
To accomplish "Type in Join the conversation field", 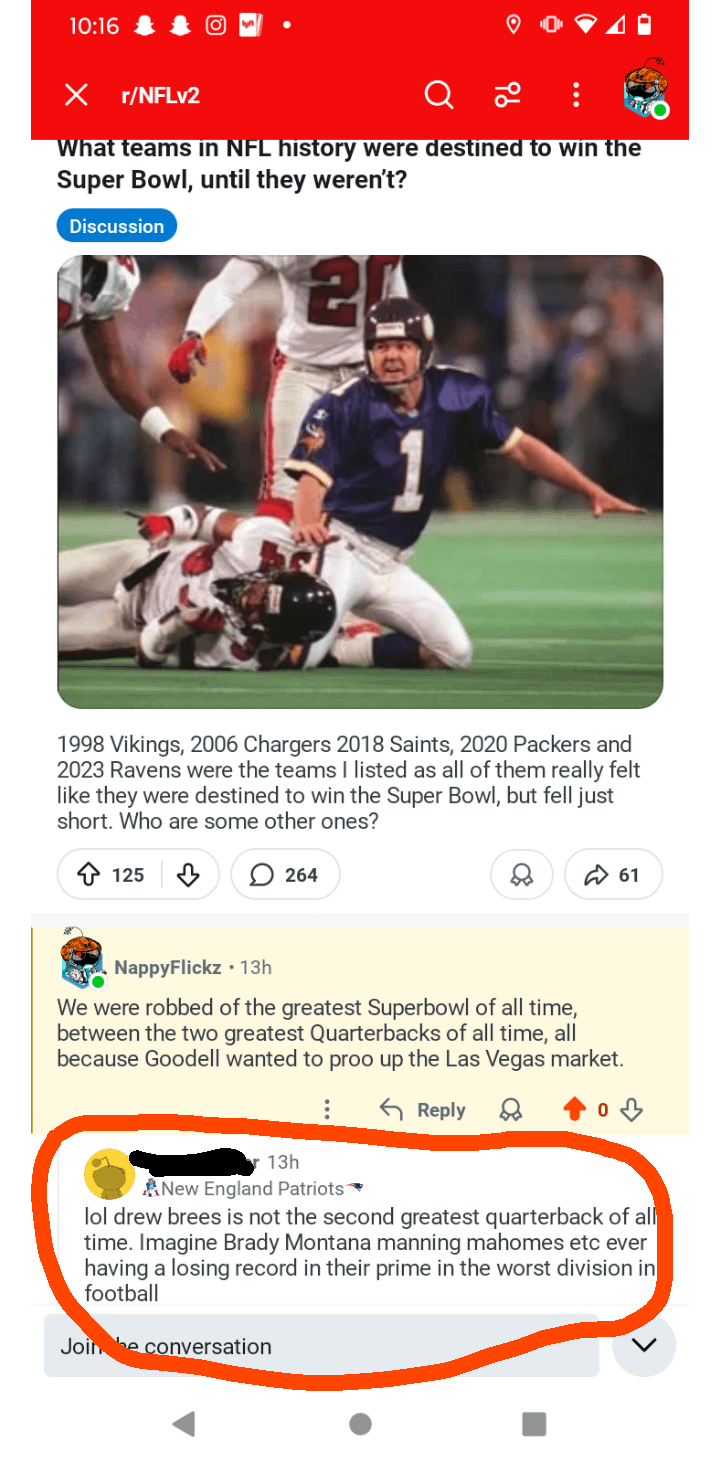I will point(320,1346).
